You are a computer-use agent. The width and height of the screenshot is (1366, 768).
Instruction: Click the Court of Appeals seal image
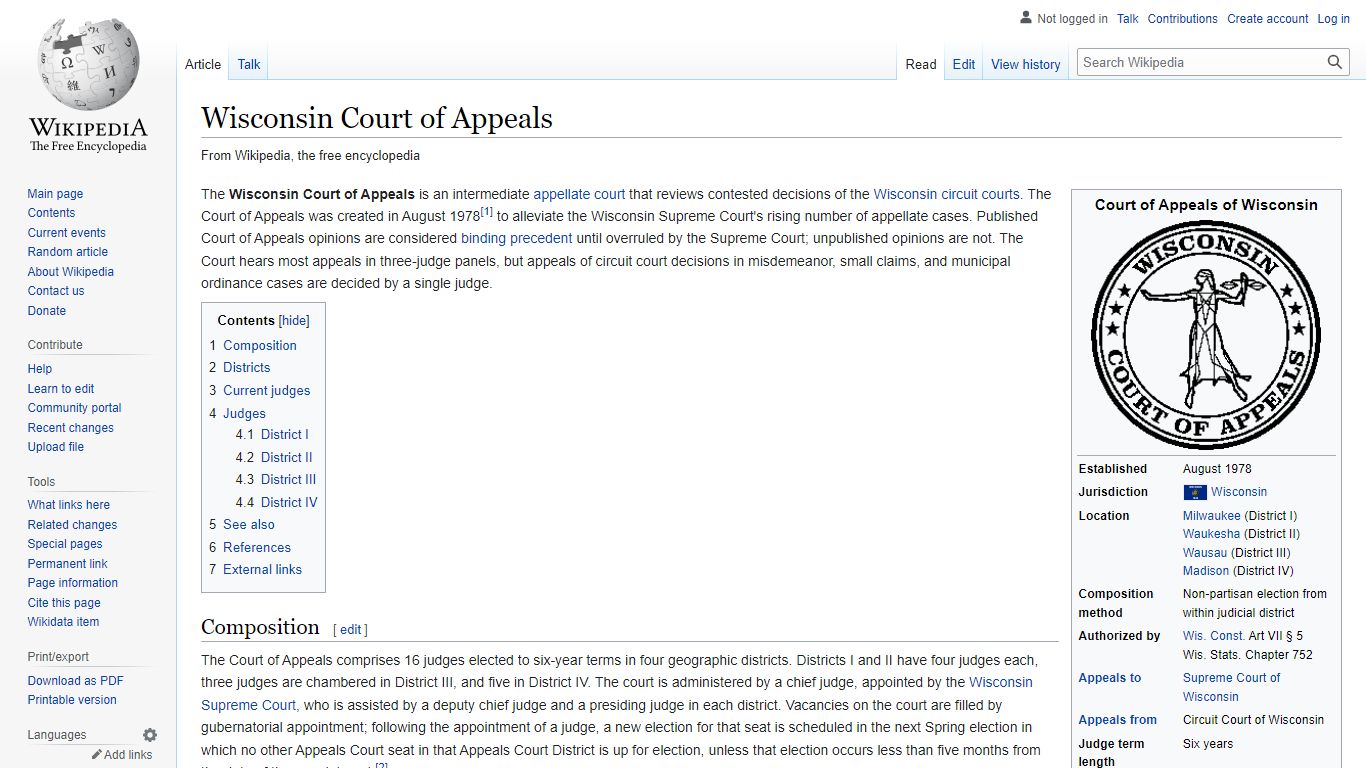pyautogui.click(x=1205, y=333)
